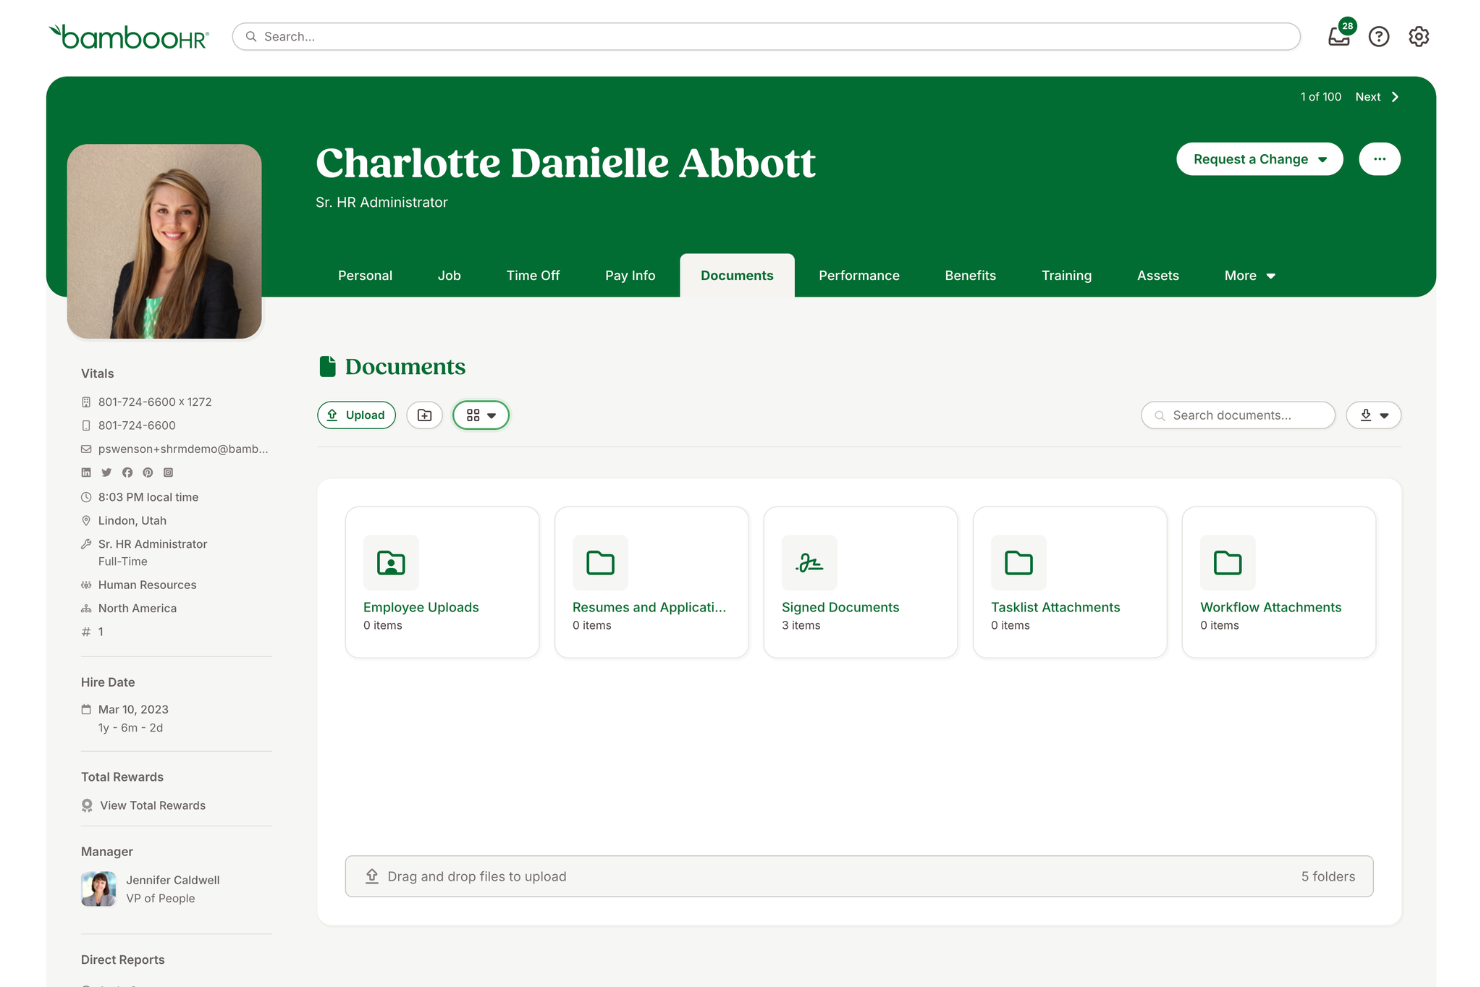The image size is (1480, 987).
Task: Click the create new folder icon
Action: tap(424, 414)
